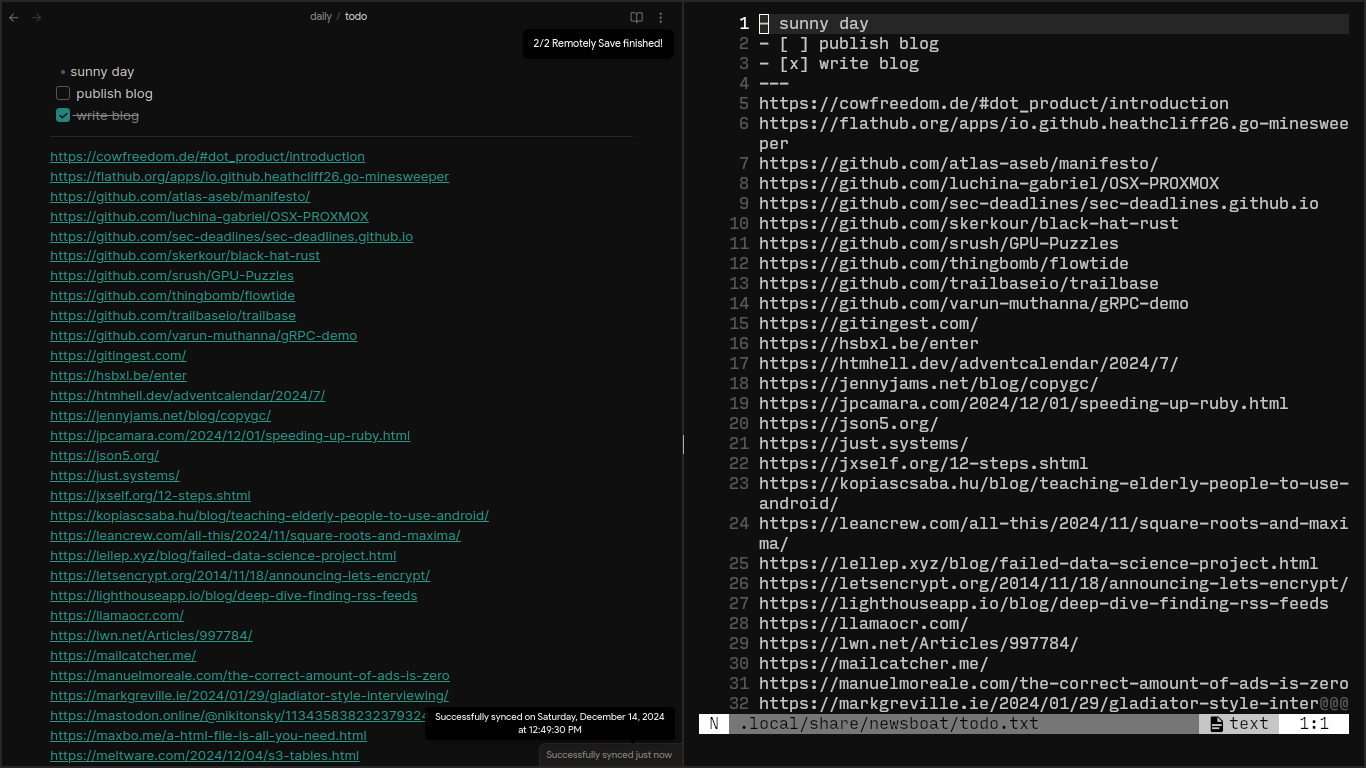Switch to reading view via book icon
Screen dimensions: 1366x768
click(636, 17)
